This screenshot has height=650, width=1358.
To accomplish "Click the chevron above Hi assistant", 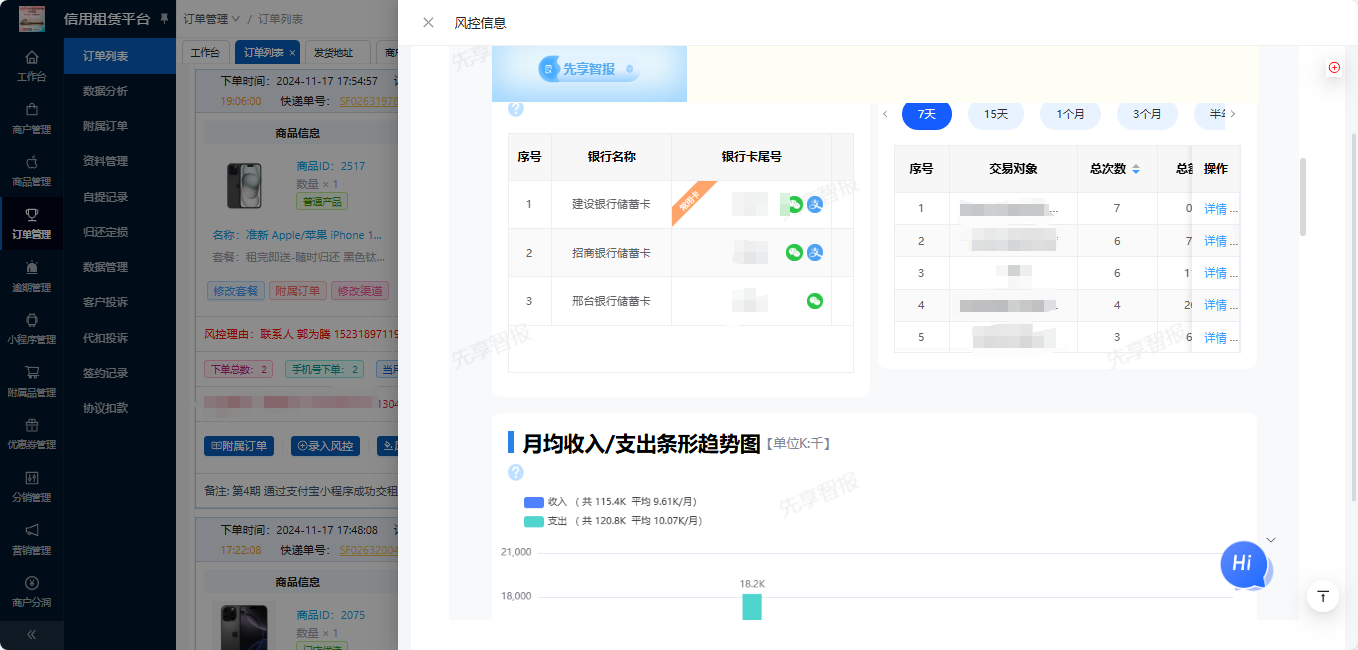I will 1271,540.
